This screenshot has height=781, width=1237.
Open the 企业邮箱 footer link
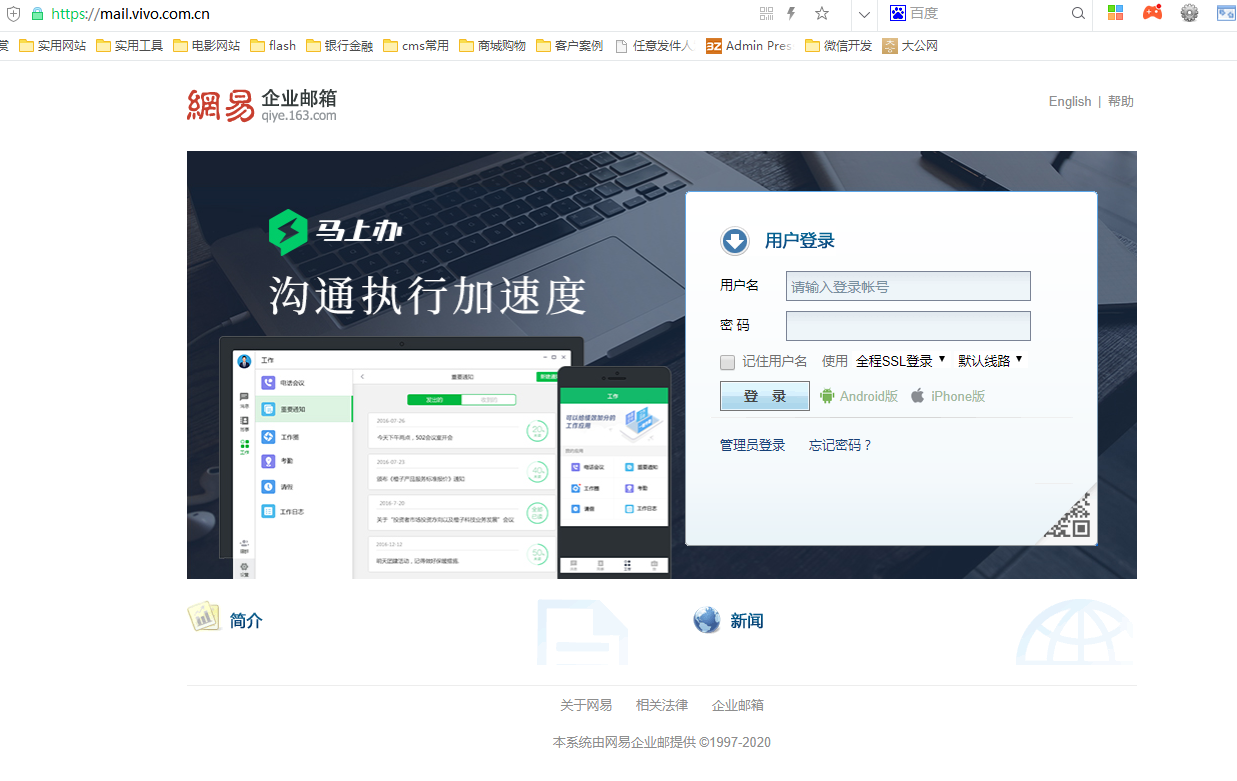click(738, 705)
